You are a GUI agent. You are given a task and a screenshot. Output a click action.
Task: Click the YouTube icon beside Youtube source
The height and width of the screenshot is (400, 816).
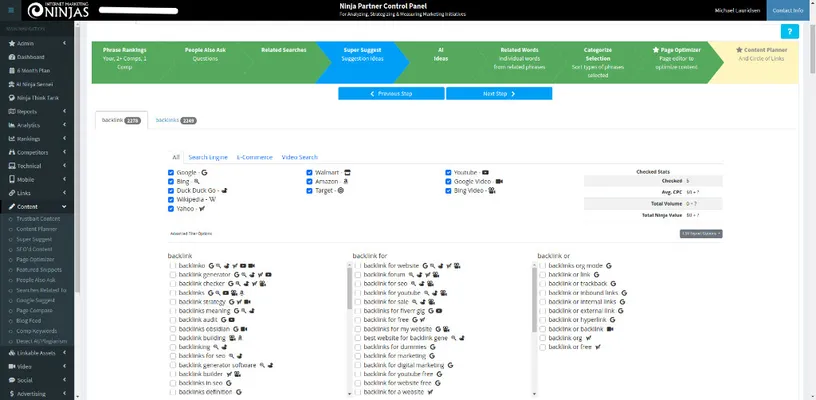(x=485, y=172)
